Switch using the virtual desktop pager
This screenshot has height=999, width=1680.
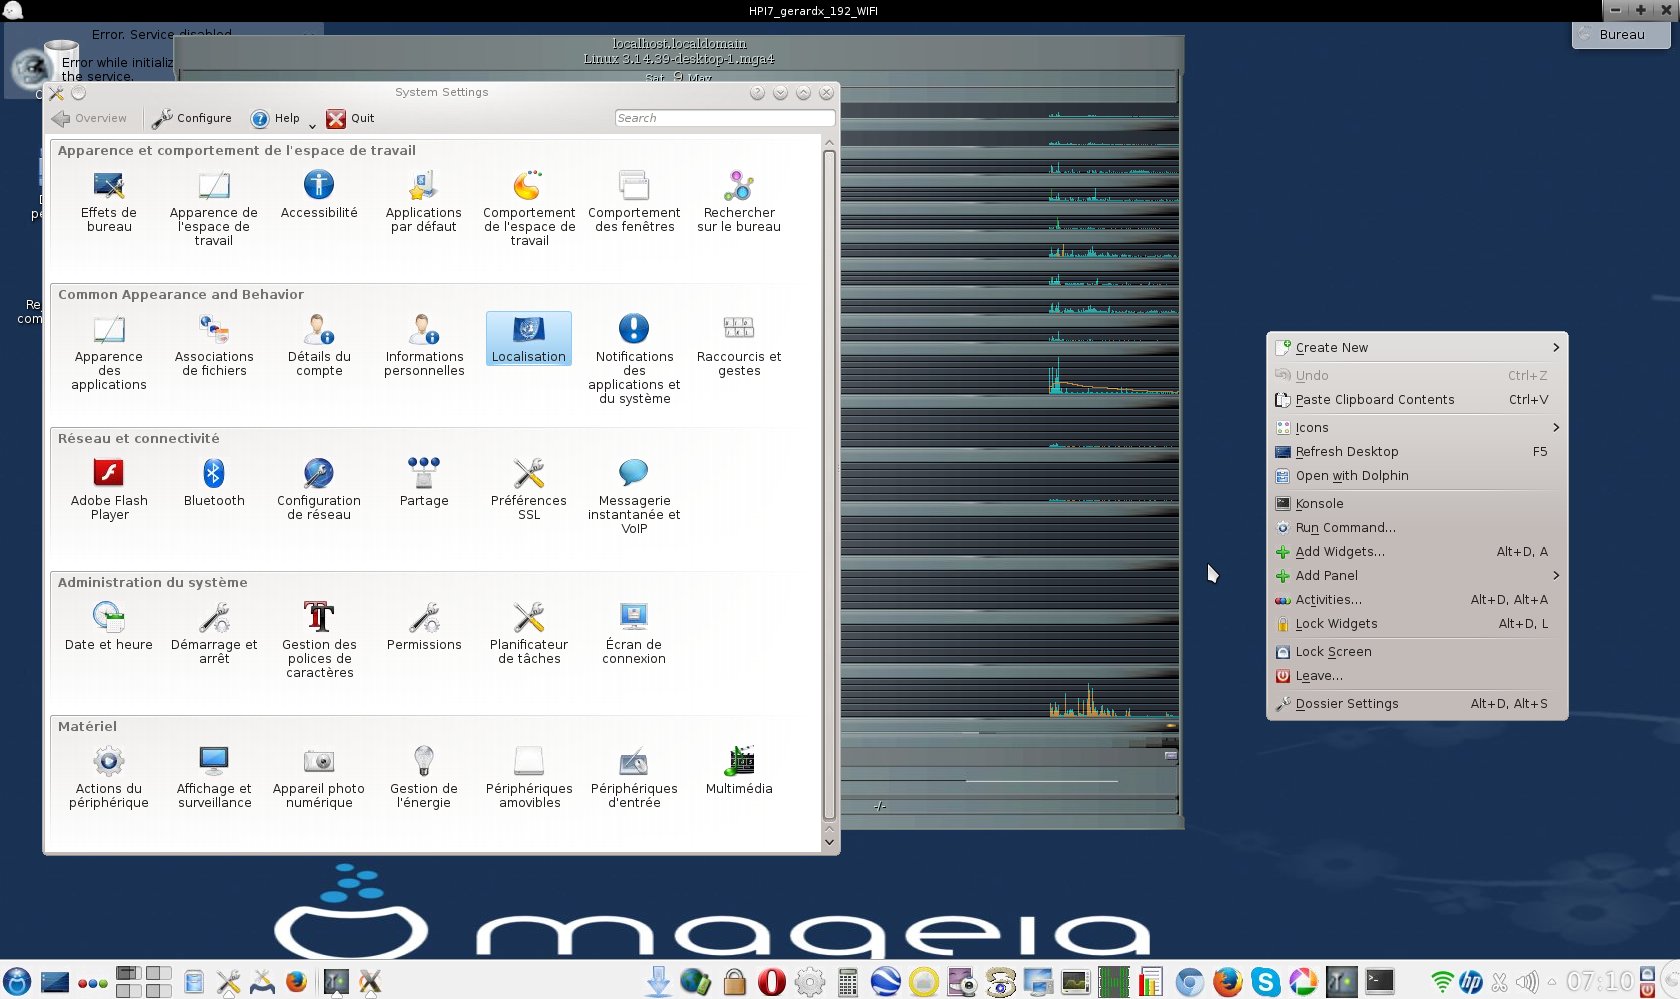(x=144, y=982)
